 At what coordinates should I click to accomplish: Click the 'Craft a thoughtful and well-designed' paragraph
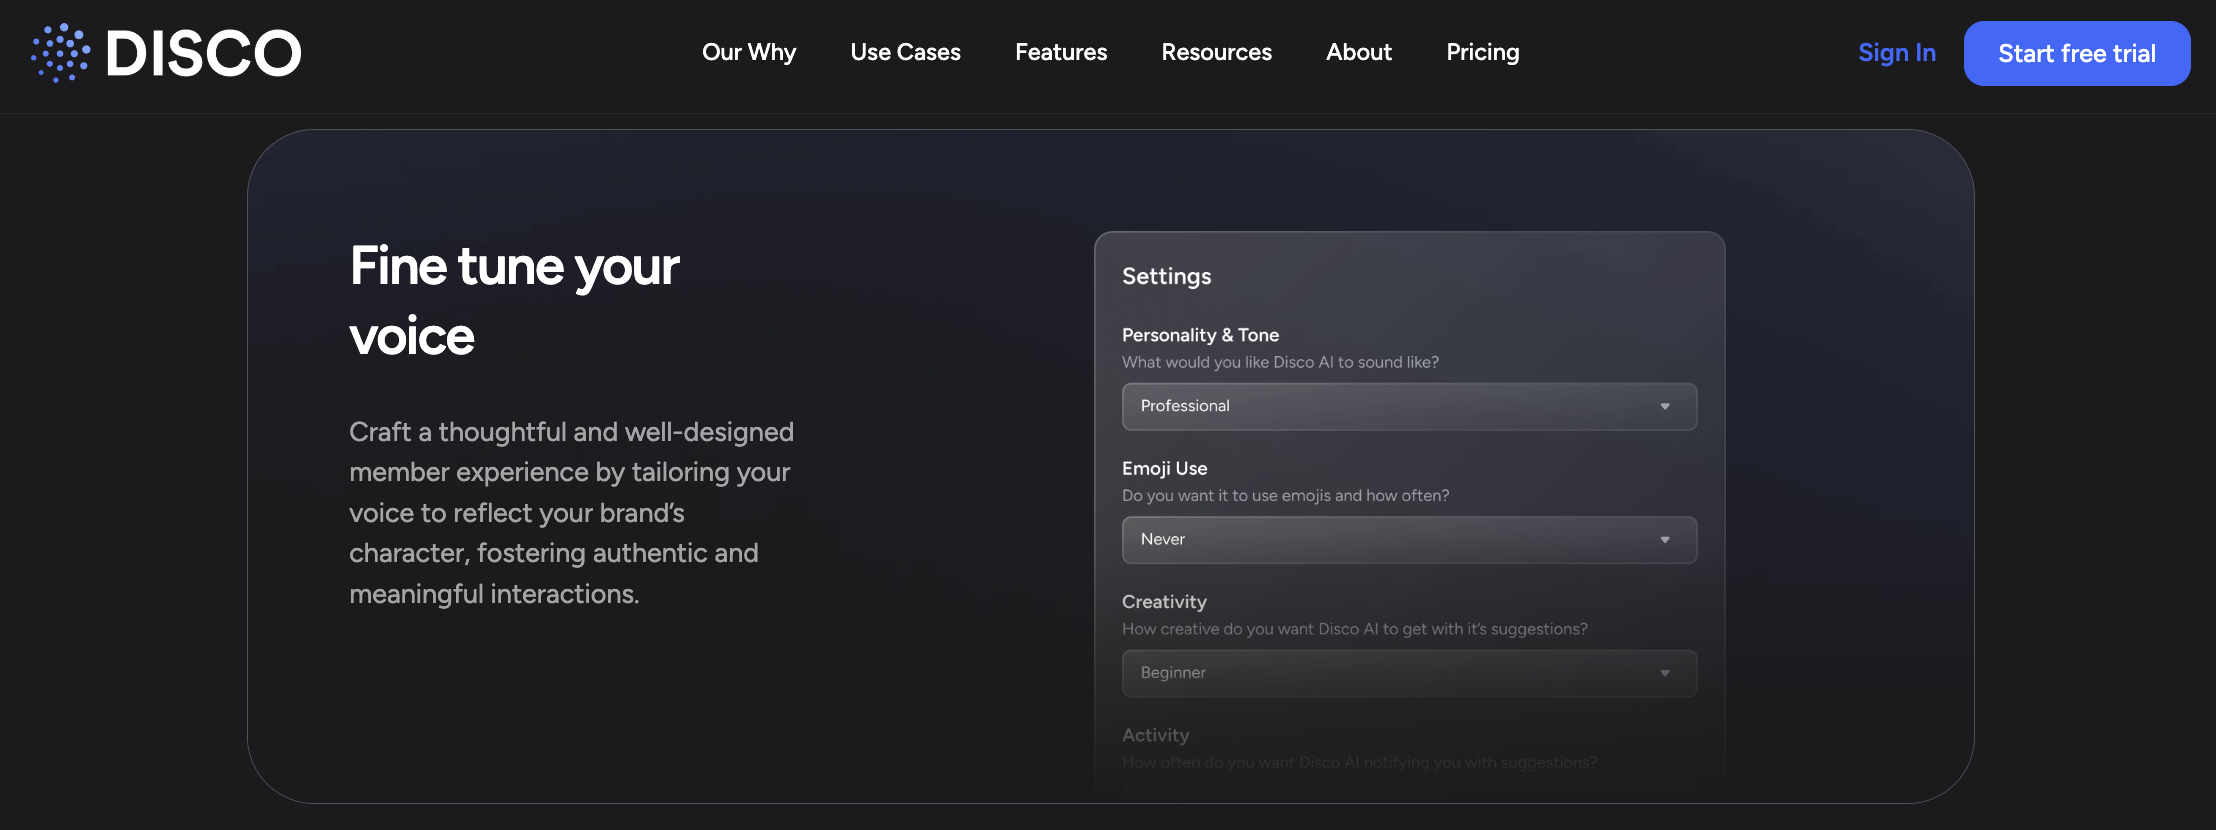(571, 513)
